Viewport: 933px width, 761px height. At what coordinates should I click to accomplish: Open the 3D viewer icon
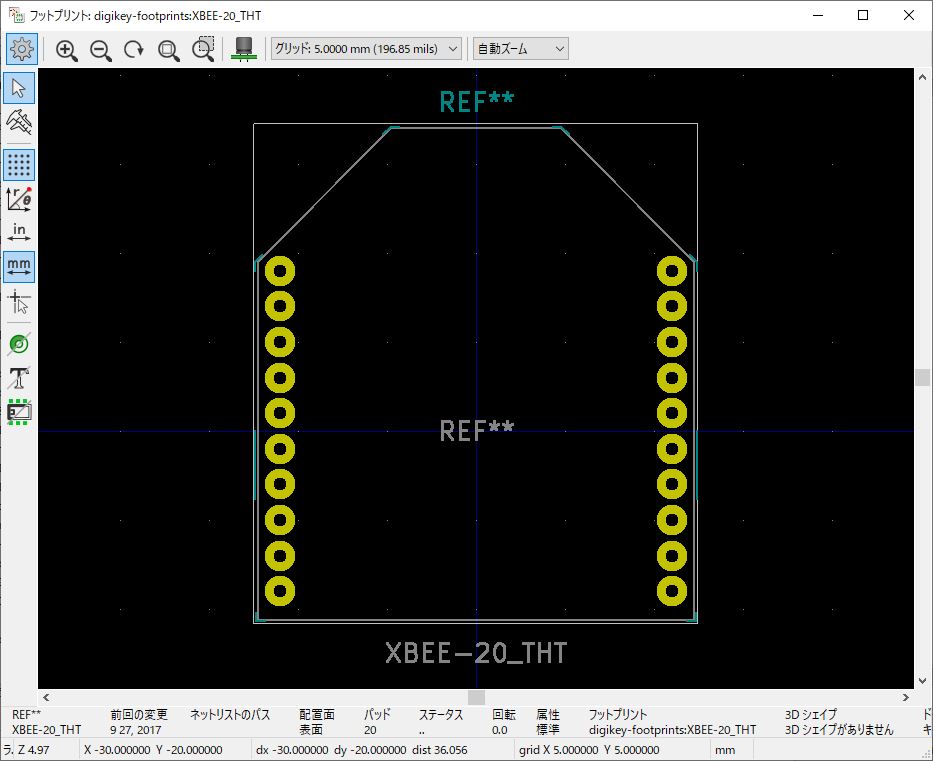pyautogui.click(x=244, y=49)
